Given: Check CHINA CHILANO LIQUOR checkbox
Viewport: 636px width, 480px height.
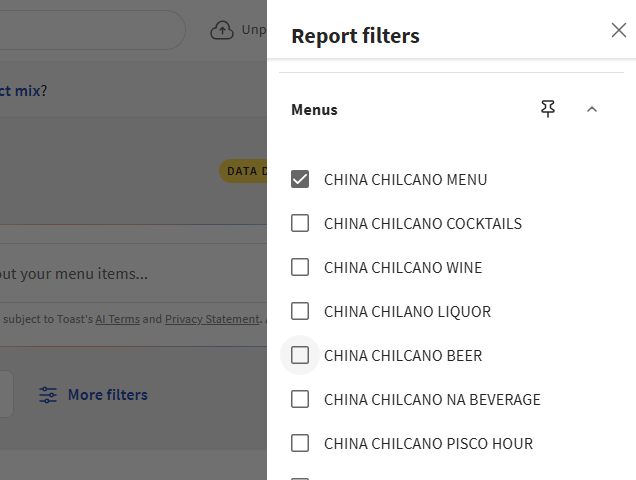Looking at the screenshot, I should (x=300, y=311).
